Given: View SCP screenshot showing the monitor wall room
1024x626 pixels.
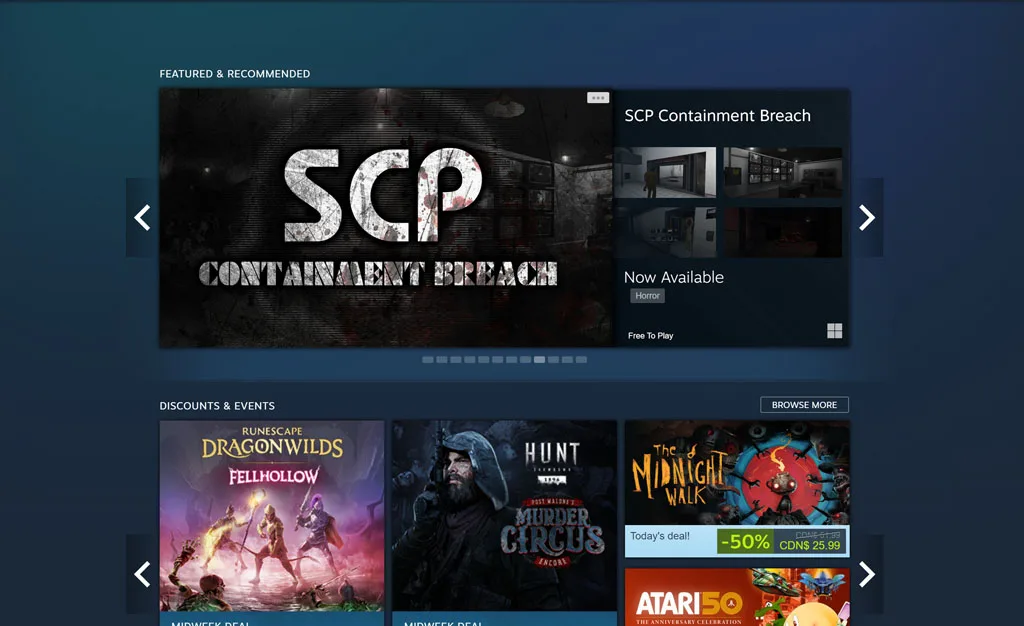Looking at the screenshot, I should pos(782,172).
